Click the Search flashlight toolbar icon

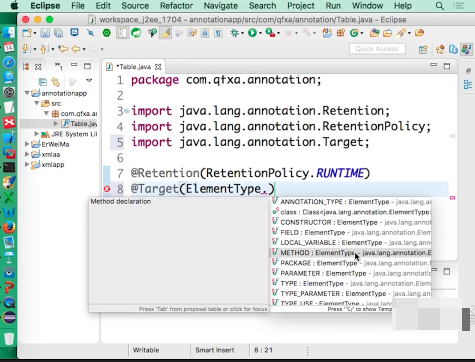click(x=401, y=33)
